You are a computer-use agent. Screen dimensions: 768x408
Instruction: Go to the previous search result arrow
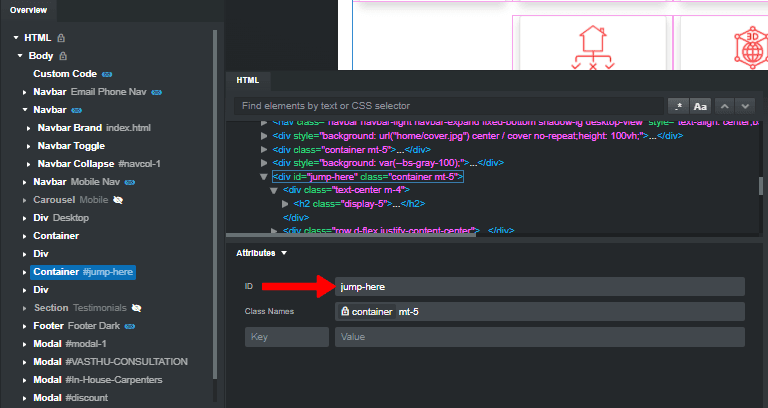click(x=725, y=106)
